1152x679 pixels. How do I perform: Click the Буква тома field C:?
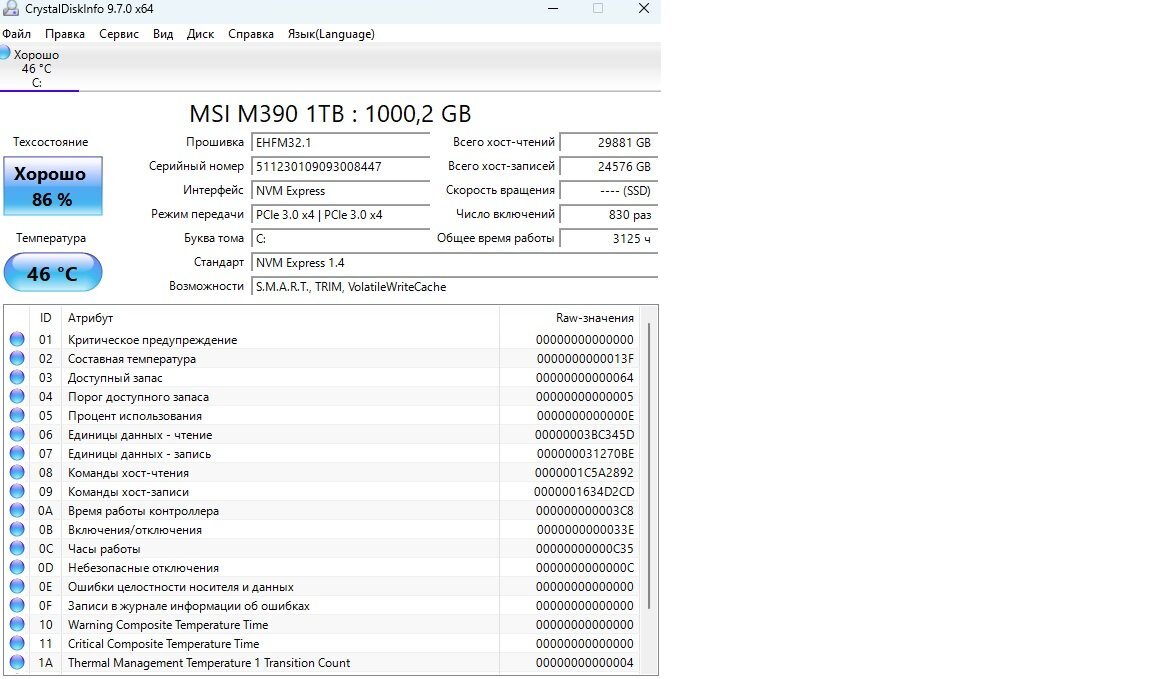(340, 239)
